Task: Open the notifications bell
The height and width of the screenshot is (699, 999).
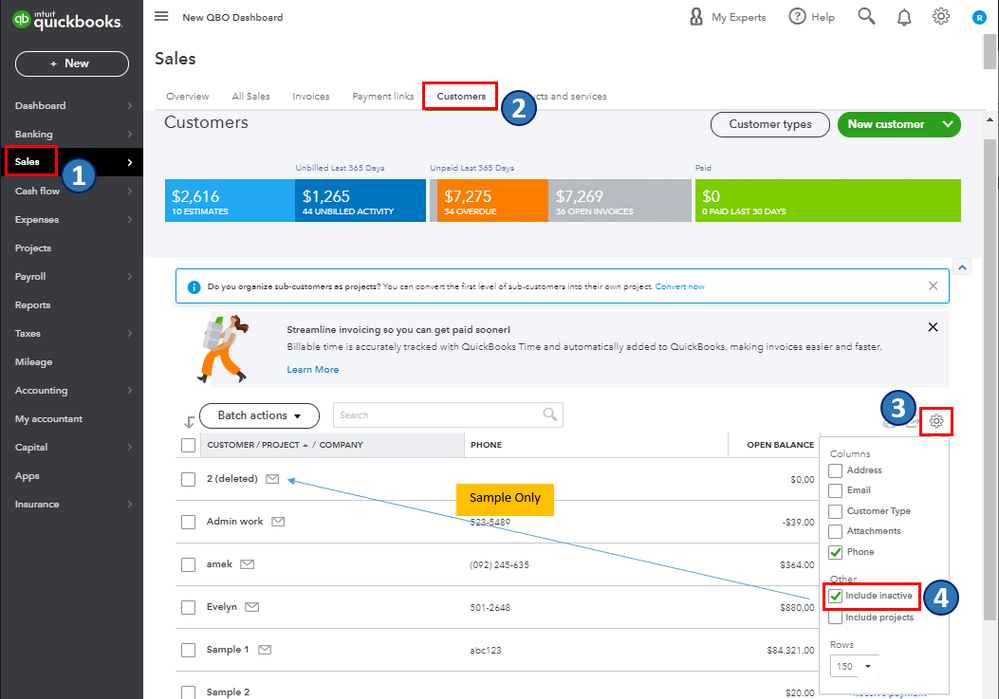Action: 904,17
